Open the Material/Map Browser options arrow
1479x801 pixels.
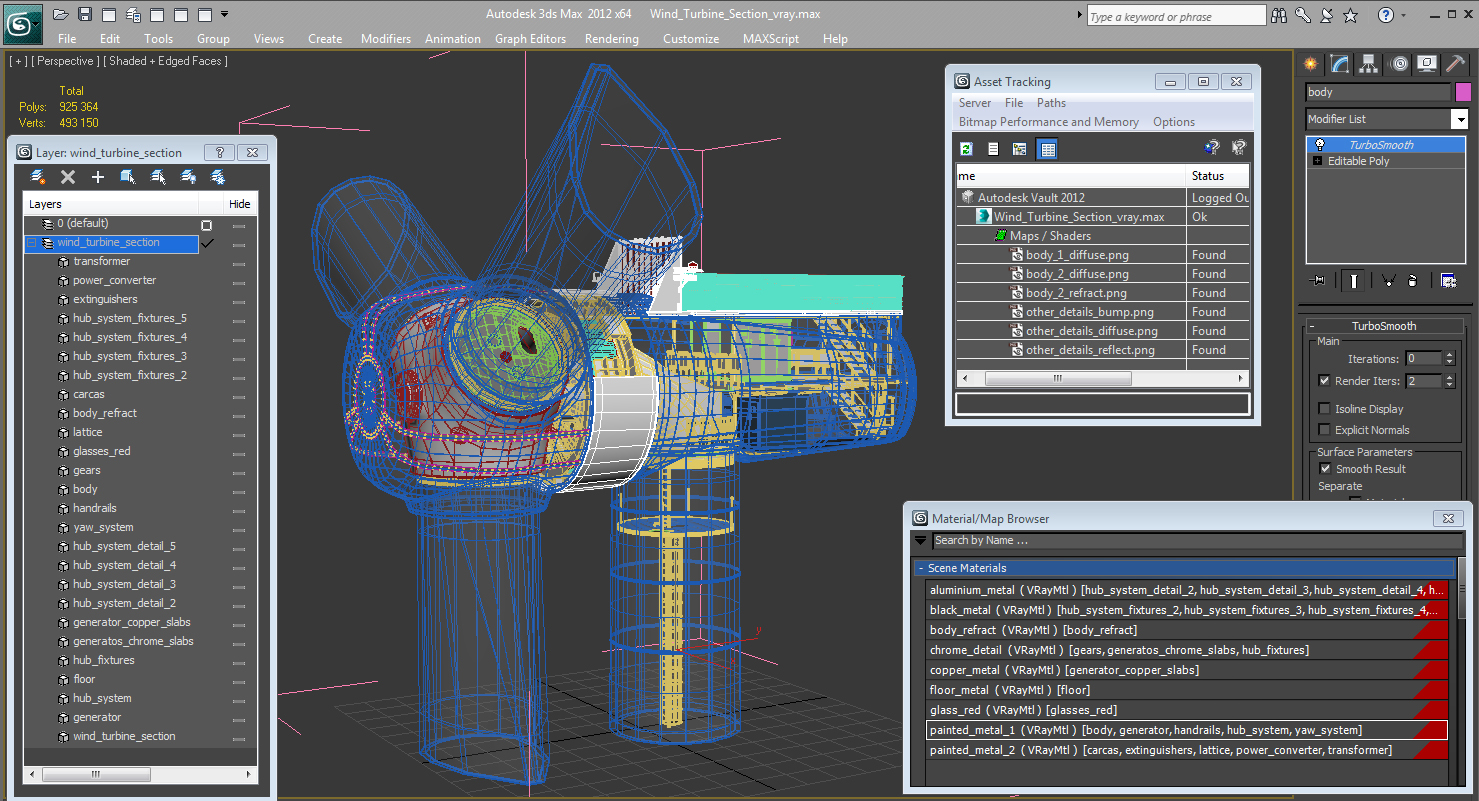tap(921, 541)
